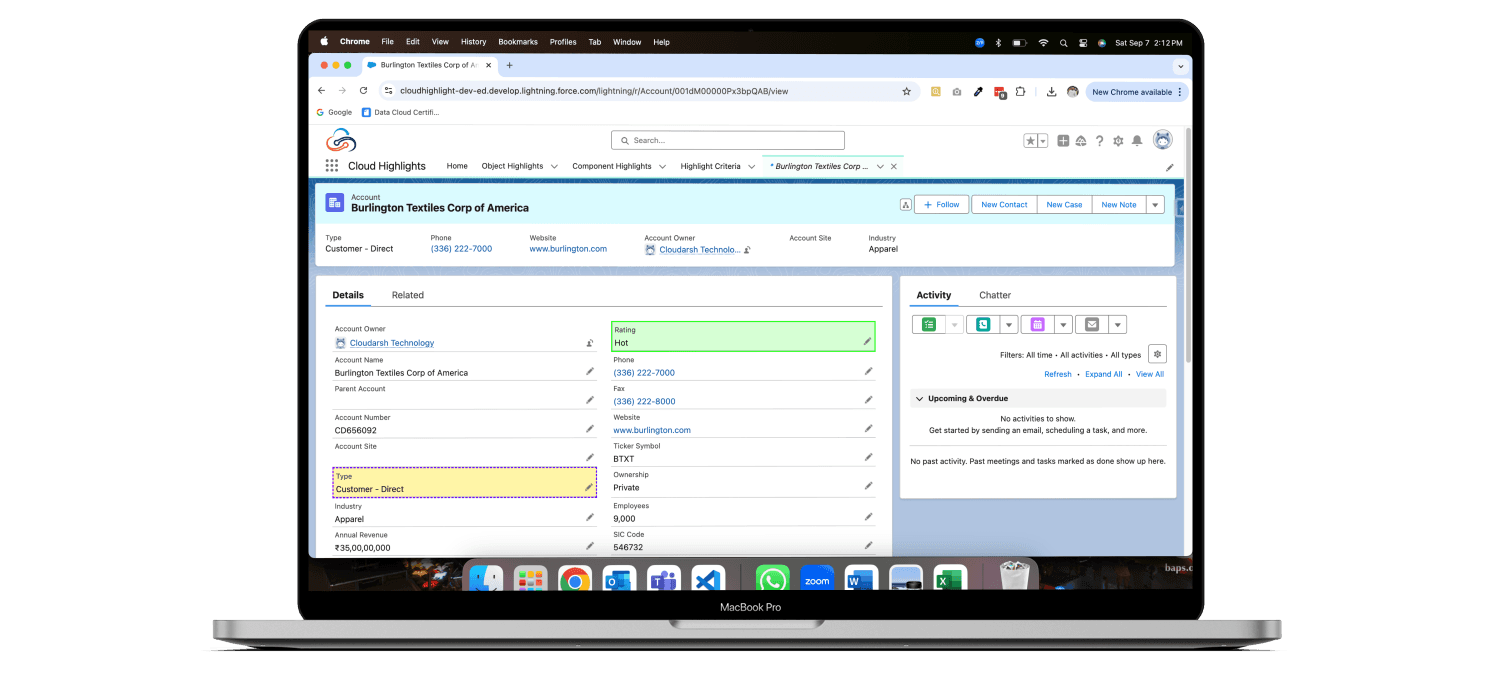Click the Expand All link
The height and width of the screenshot is (700, 1500).
tap(1104, 374)
